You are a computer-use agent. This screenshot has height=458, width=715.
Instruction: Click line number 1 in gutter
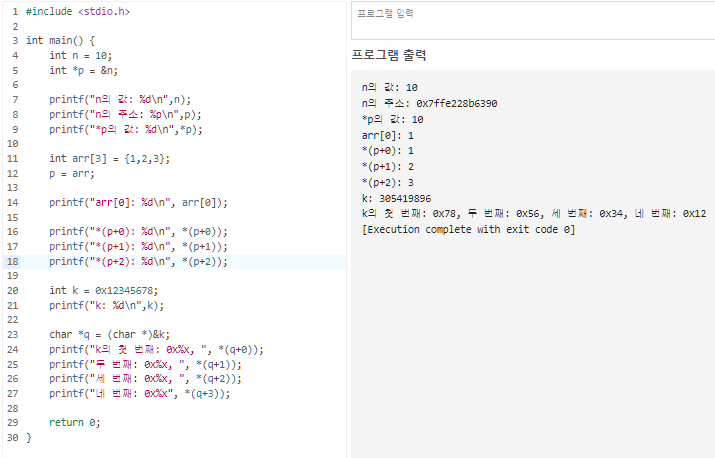point(16,12)
